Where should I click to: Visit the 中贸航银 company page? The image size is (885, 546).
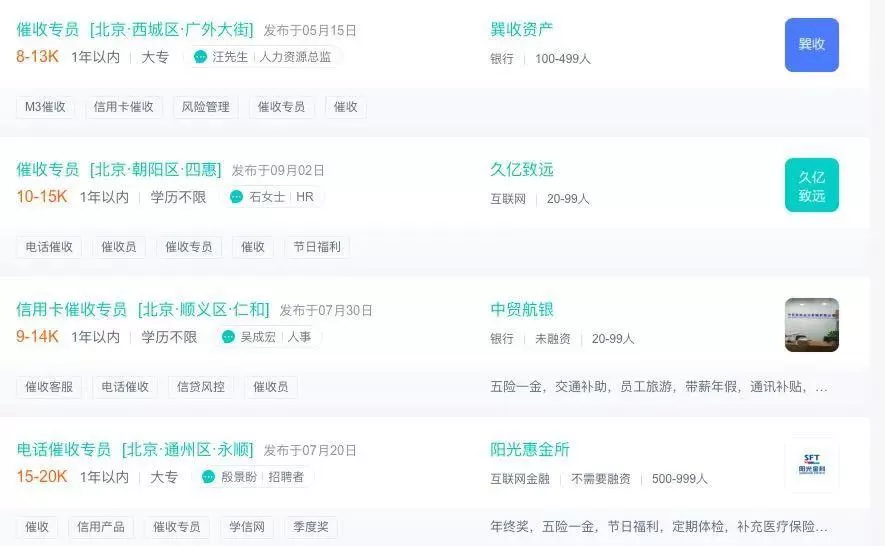coord(522,309)
